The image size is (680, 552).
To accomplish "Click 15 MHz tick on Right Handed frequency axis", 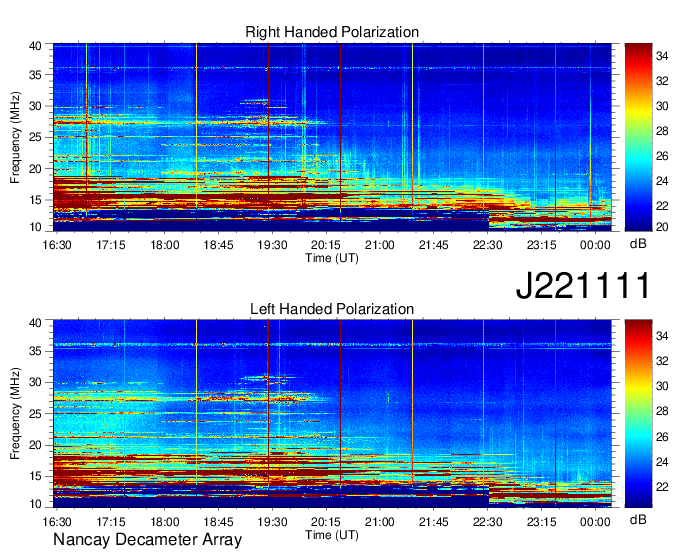I will 35,200.
